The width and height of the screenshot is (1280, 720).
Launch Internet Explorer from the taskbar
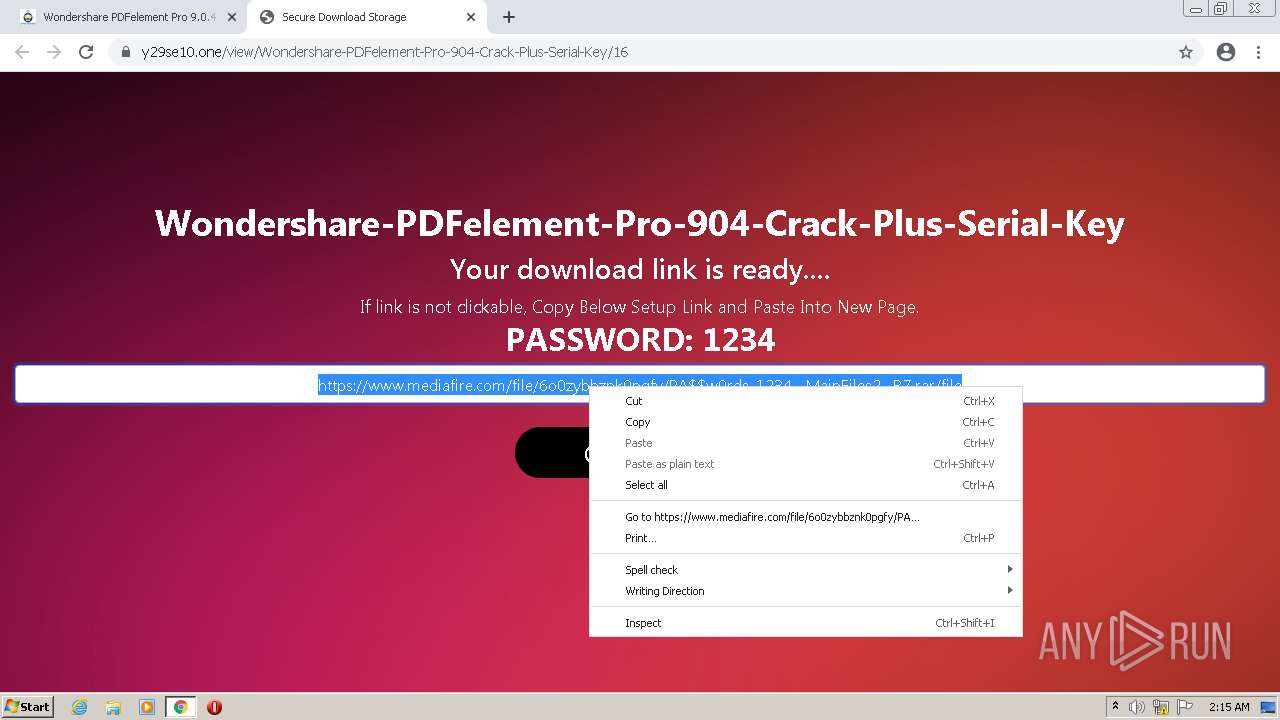(x=80, y=707)
